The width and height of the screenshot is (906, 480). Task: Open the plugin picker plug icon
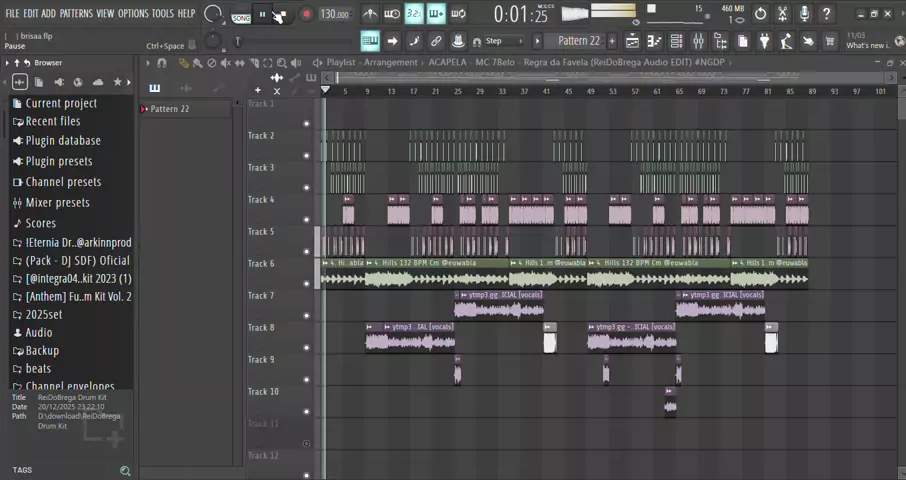(764, 41)
